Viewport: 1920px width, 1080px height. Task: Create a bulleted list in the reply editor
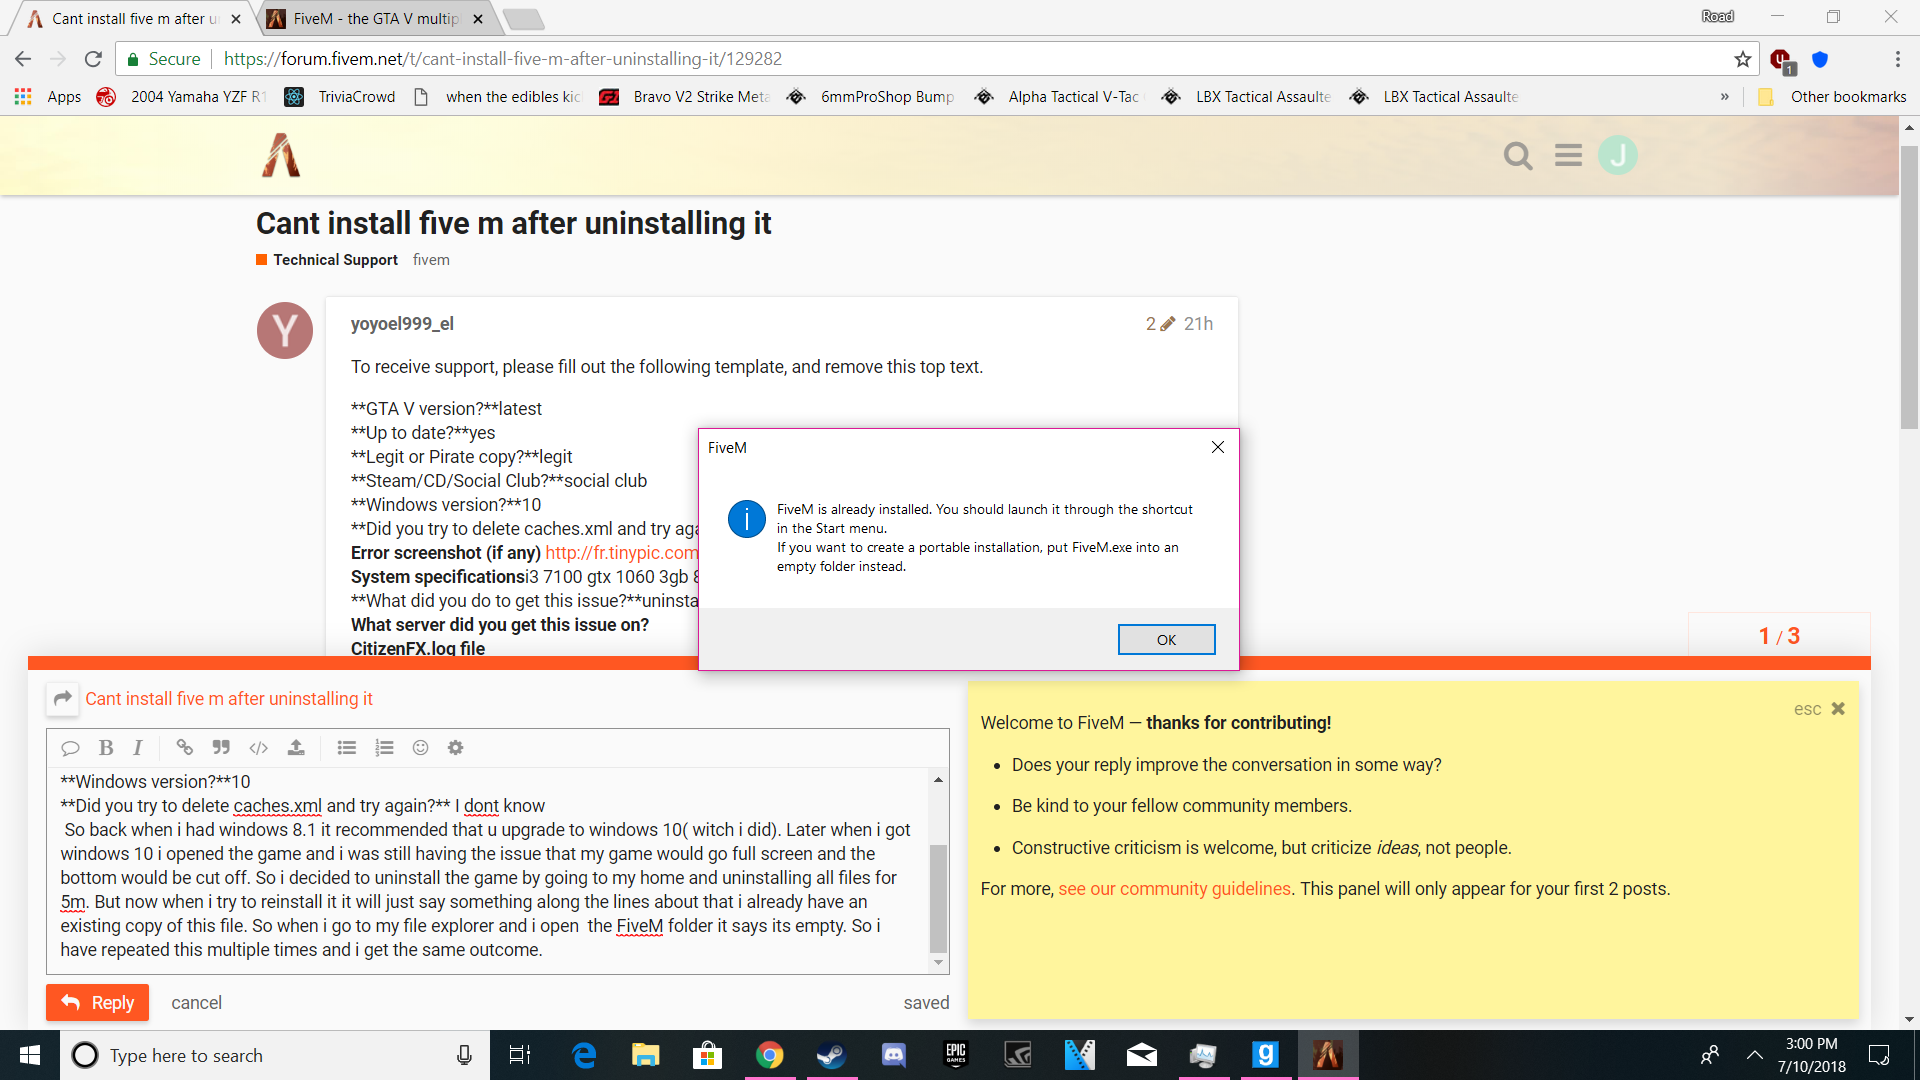click(346, 747)
